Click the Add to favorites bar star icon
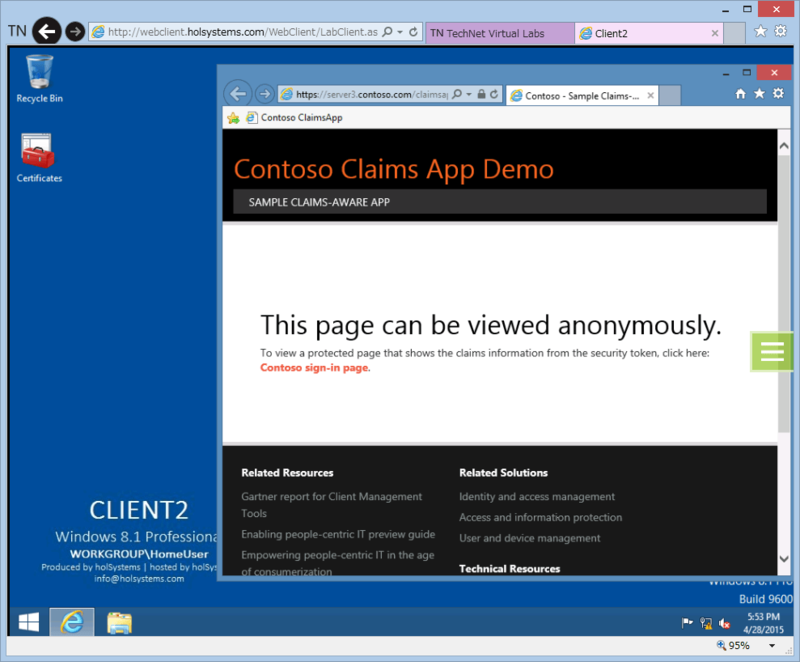Image resolution: width=800 pixels, height=662 pixels. tap(234, 118)
